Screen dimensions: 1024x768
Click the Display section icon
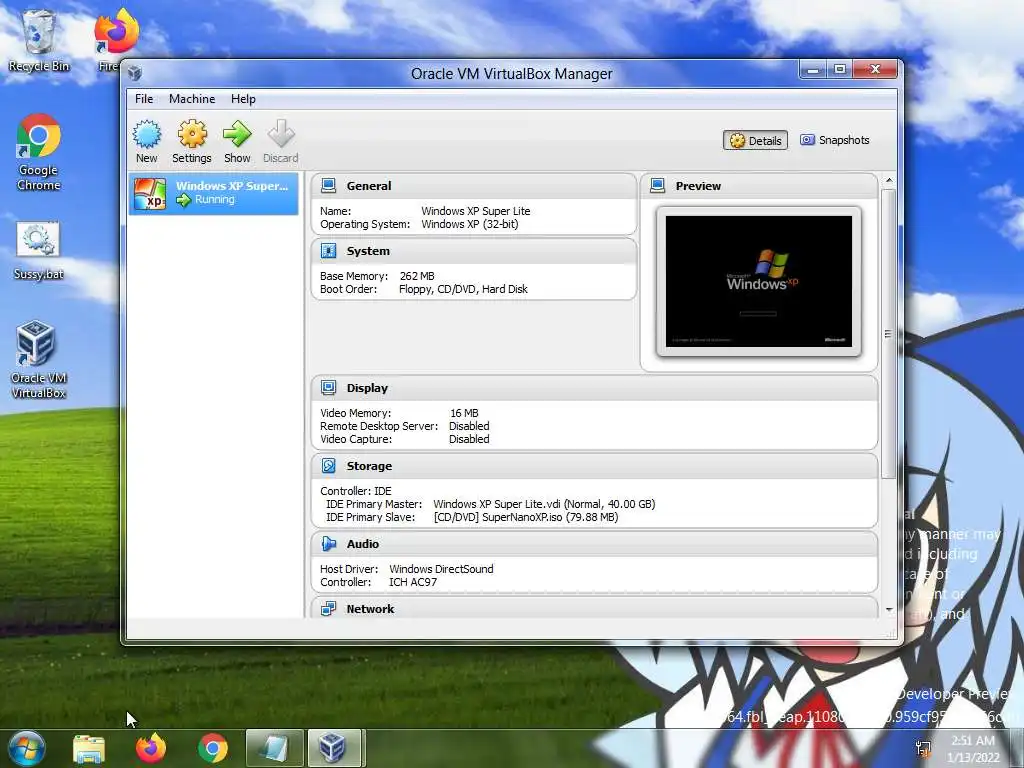328,388
